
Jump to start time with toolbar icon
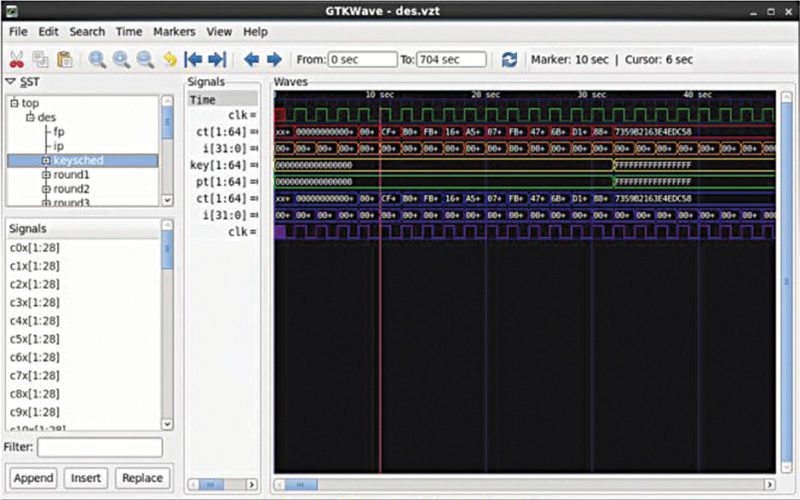pos(194,59)
